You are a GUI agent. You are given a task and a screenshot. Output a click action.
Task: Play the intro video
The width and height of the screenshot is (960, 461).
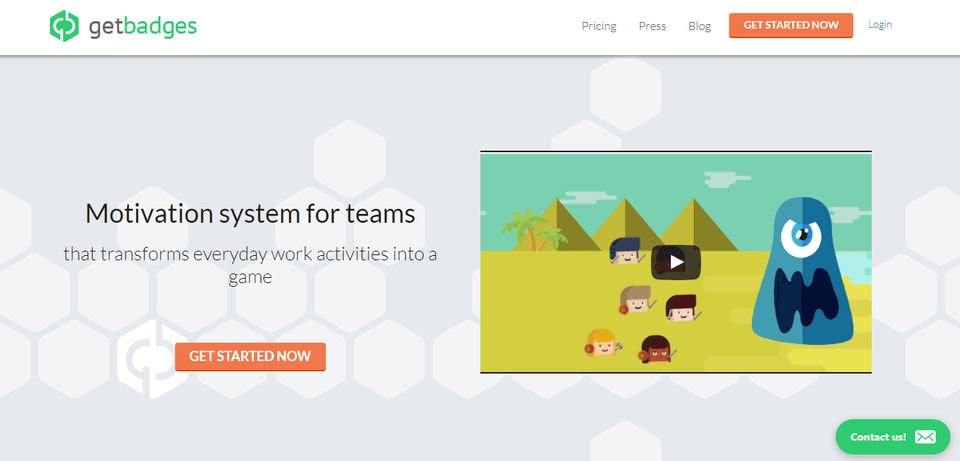pyautogui.click(x=675, y=262)
